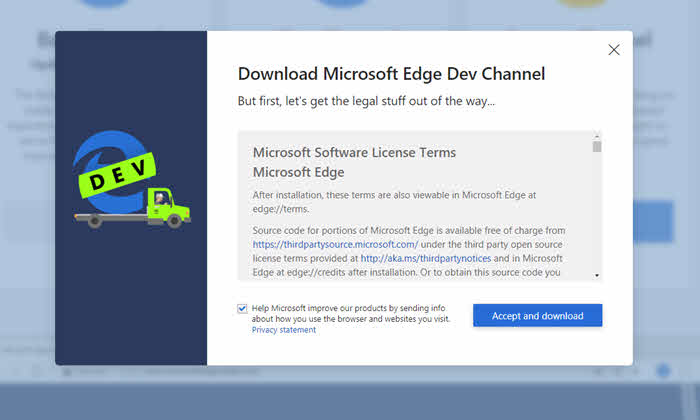
Task: Uncheck the Help Microsoft improve checkbox
Action: (242, 308)
